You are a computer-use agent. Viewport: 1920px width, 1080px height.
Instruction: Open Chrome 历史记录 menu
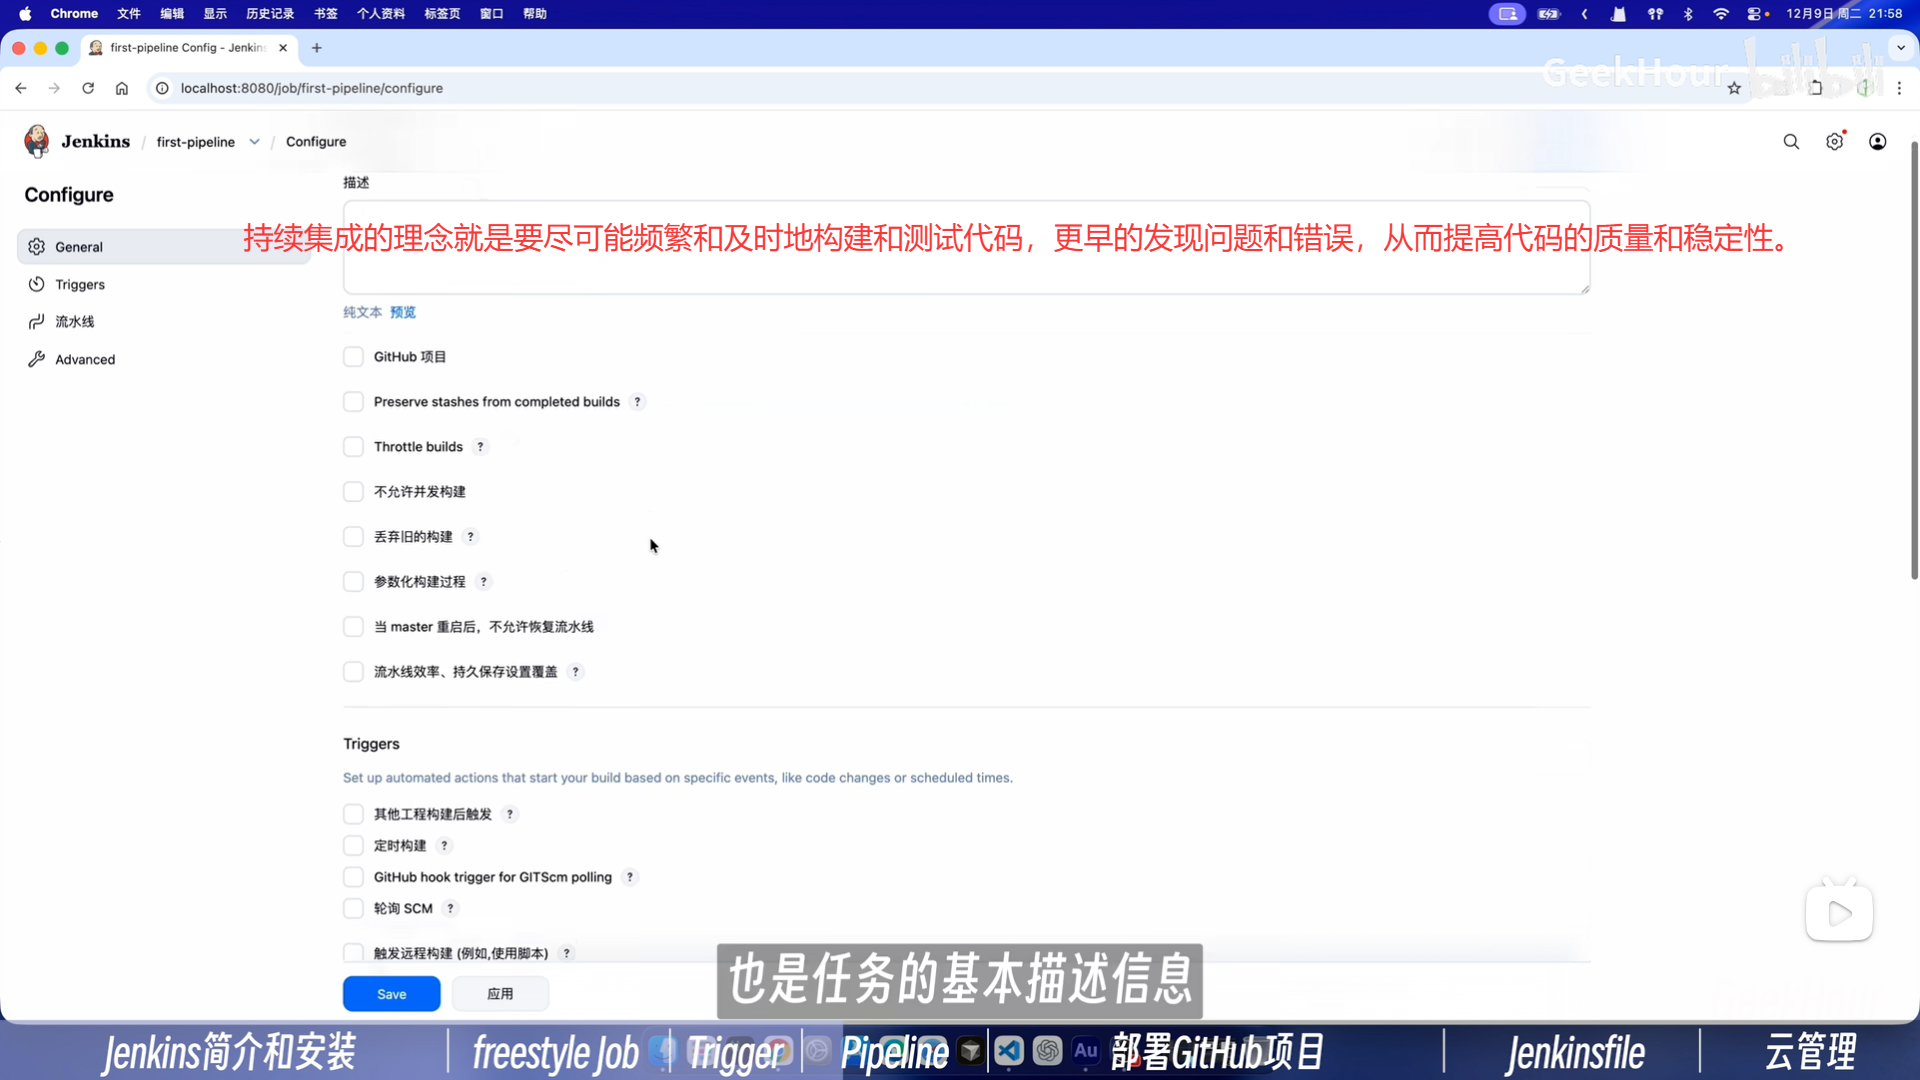(x=270, y=14)
